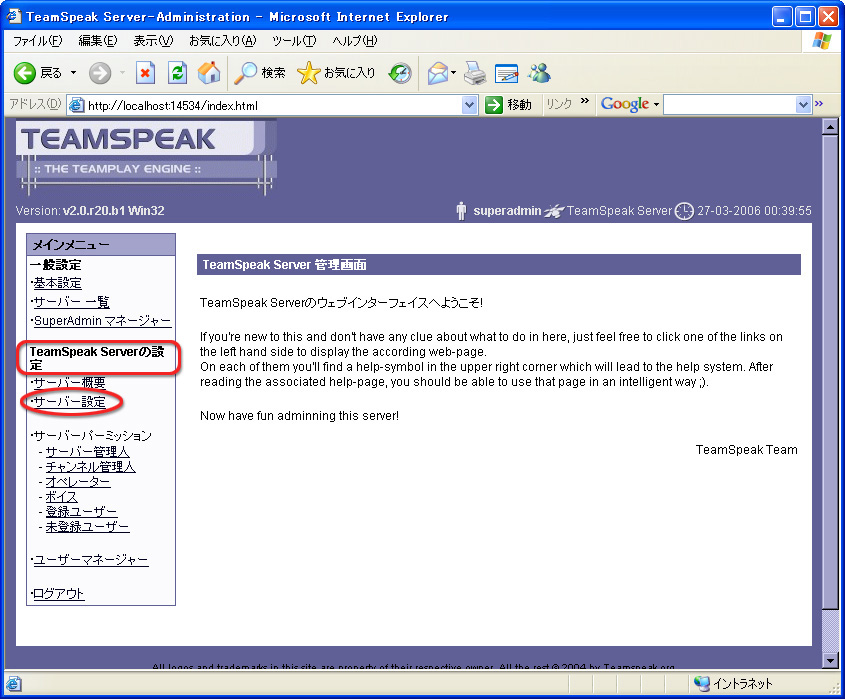Click the vertical scrollbar thumb
This screenshot has height=699, width=845.
click(x=830, y=372)
